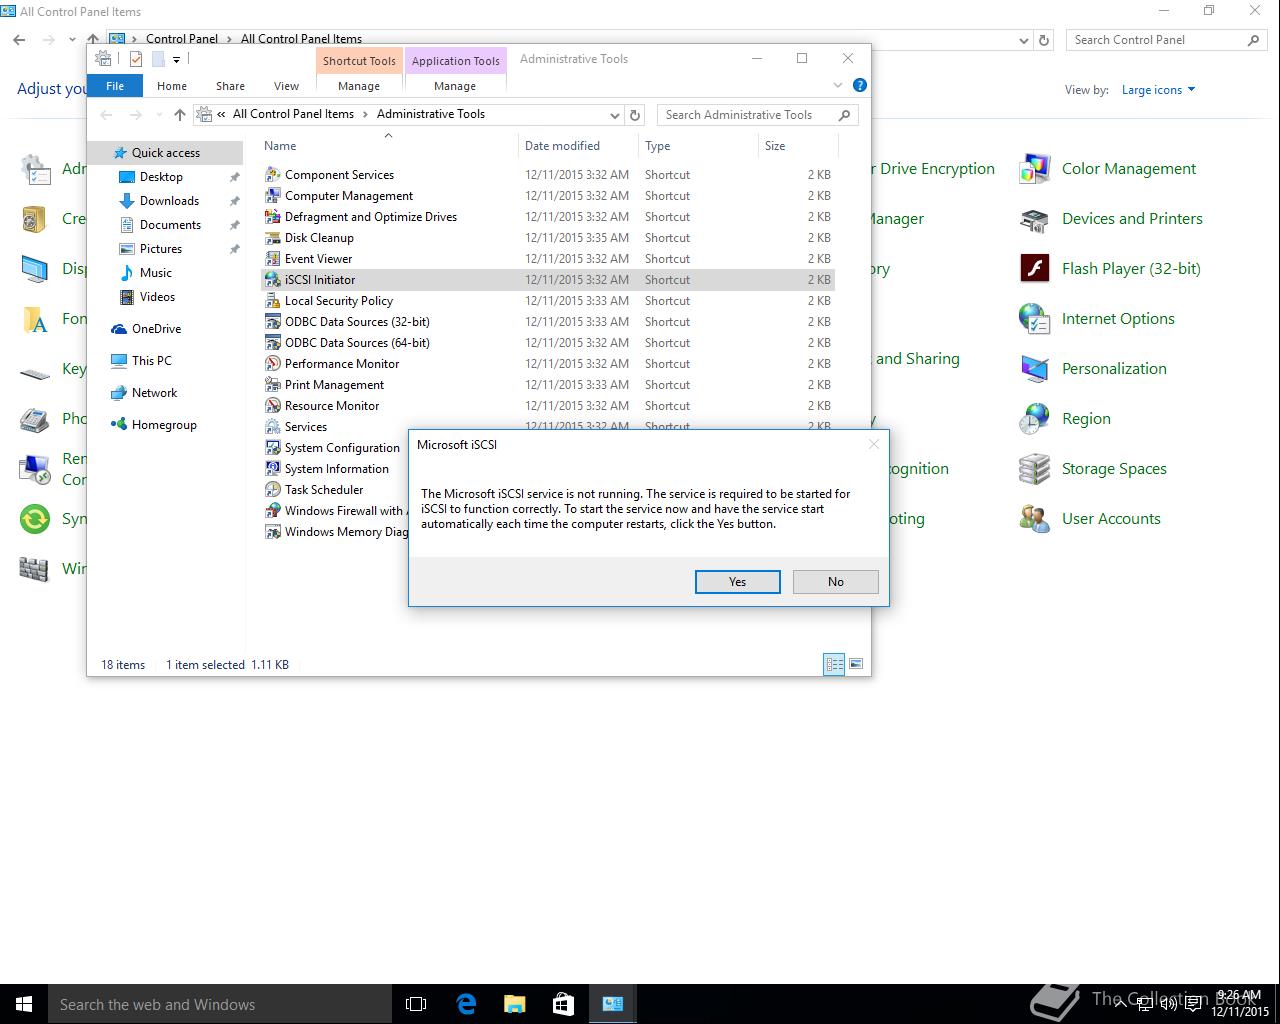Image resolution: width=1280 pixels, height=1024 pixels.
Task: Select ODBC Data Sources (32-bit) icon
Action: coord(273,322)
